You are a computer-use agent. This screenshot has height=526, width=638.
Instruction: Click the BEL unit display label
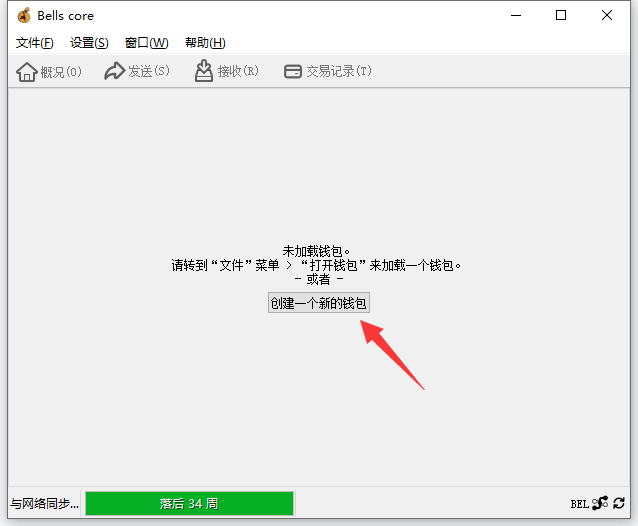tap(579, 504)
